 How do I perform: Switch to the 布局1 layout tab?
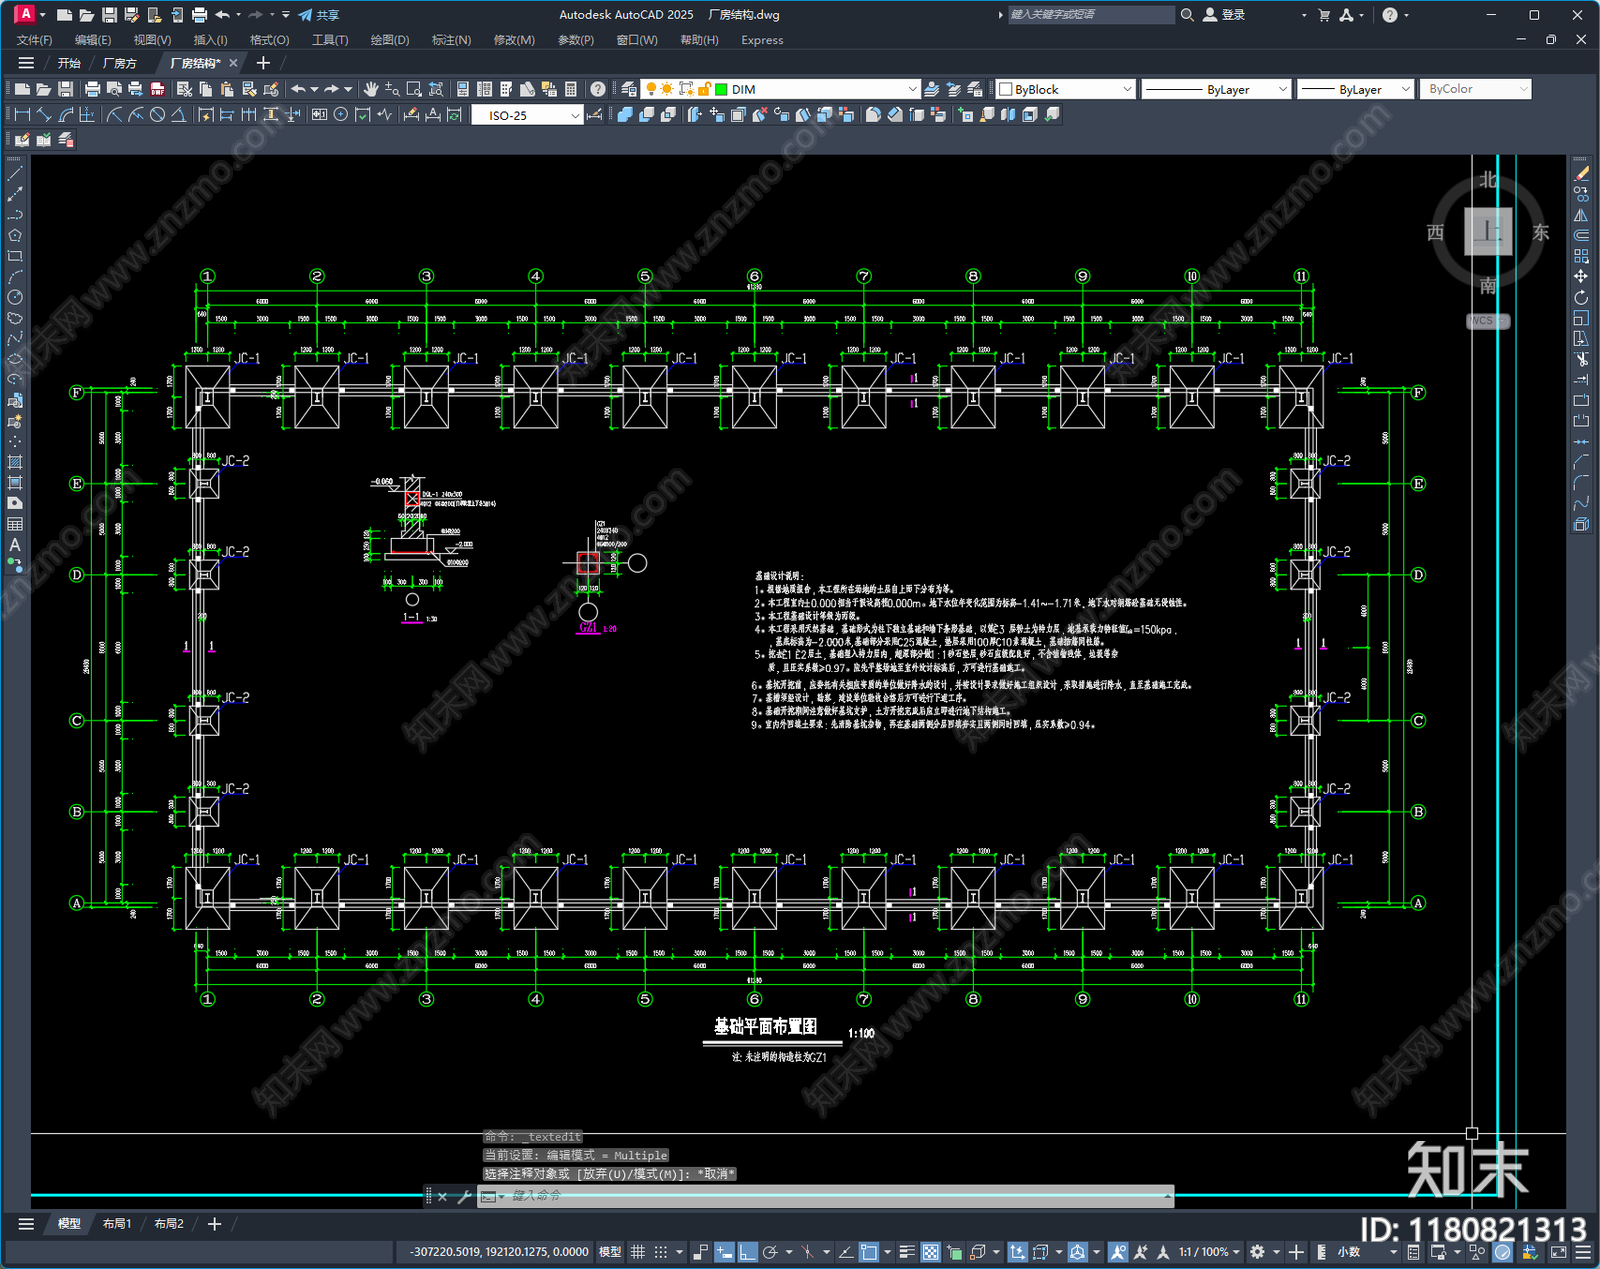[x=117, y=1224]
